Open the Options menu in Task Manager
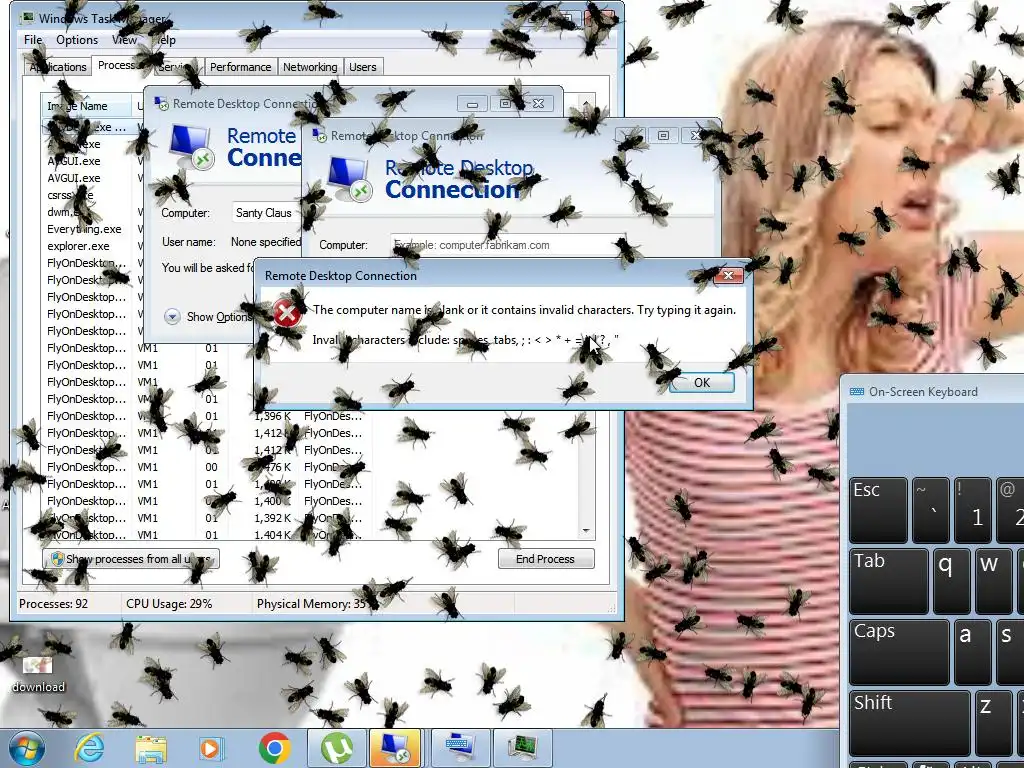This screenshot has width=1024, height=768. (x=77, y=40)
